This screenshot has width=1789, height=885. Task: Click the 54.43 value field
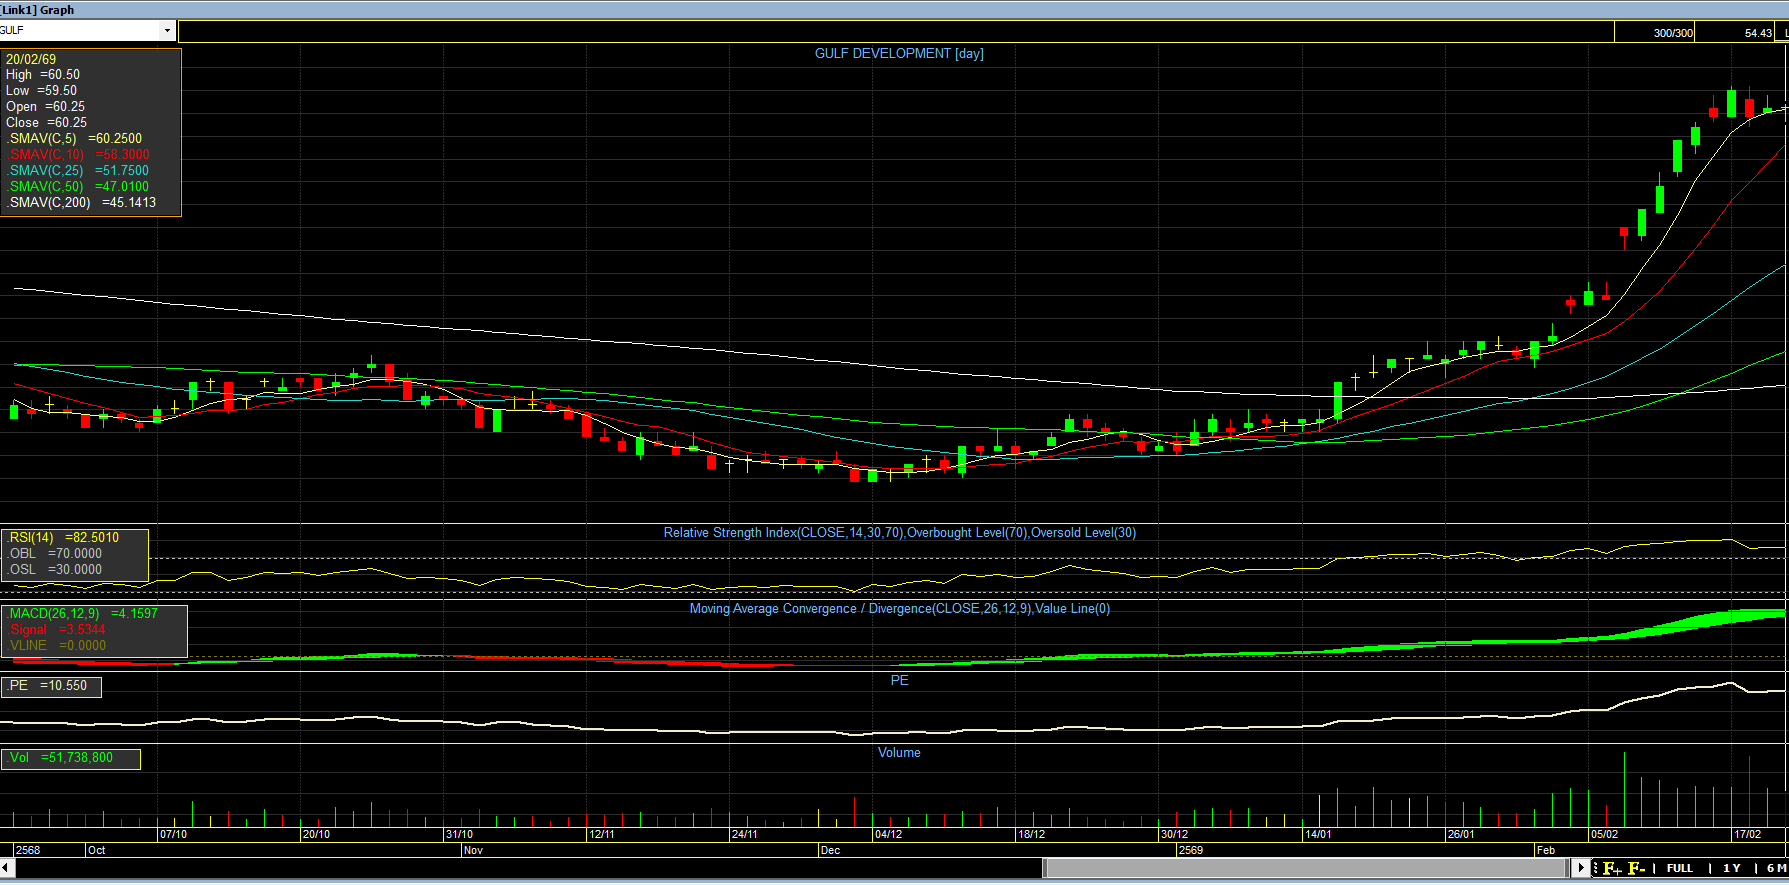[x=1737, y=32]
